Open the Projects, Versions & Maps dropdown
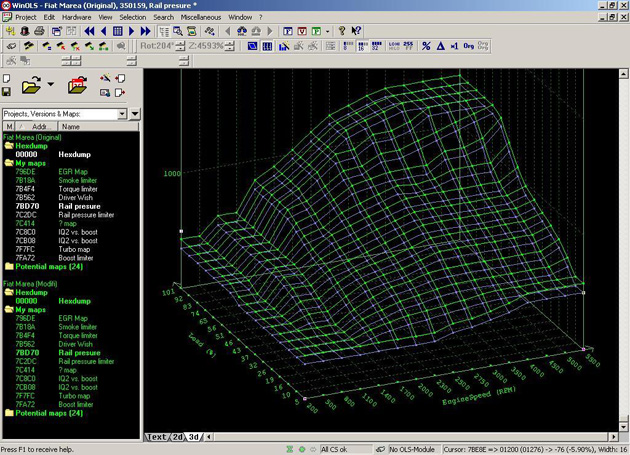This screenshot has width=630, height=455. click(x=123, y=114)
